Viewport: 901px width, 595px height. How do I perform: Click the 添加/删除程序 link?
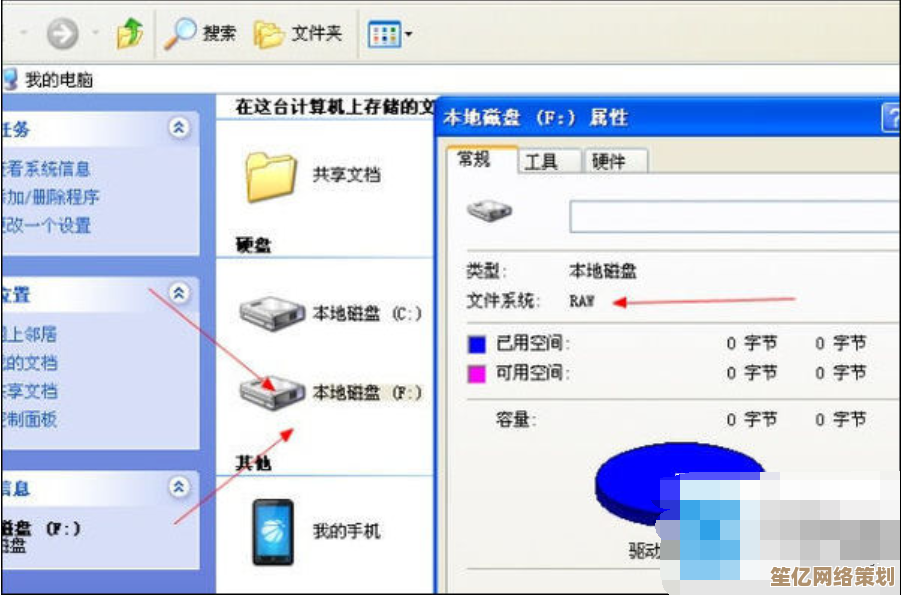49,197
